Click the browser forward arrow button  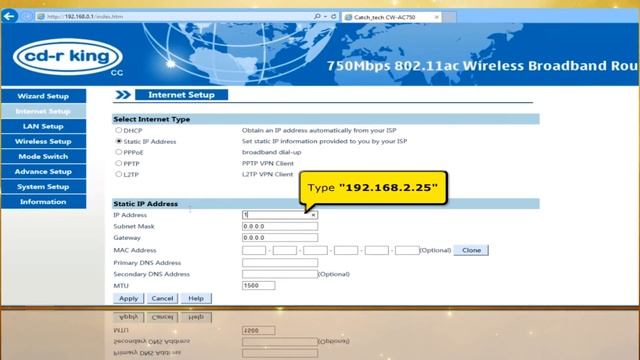27,16
